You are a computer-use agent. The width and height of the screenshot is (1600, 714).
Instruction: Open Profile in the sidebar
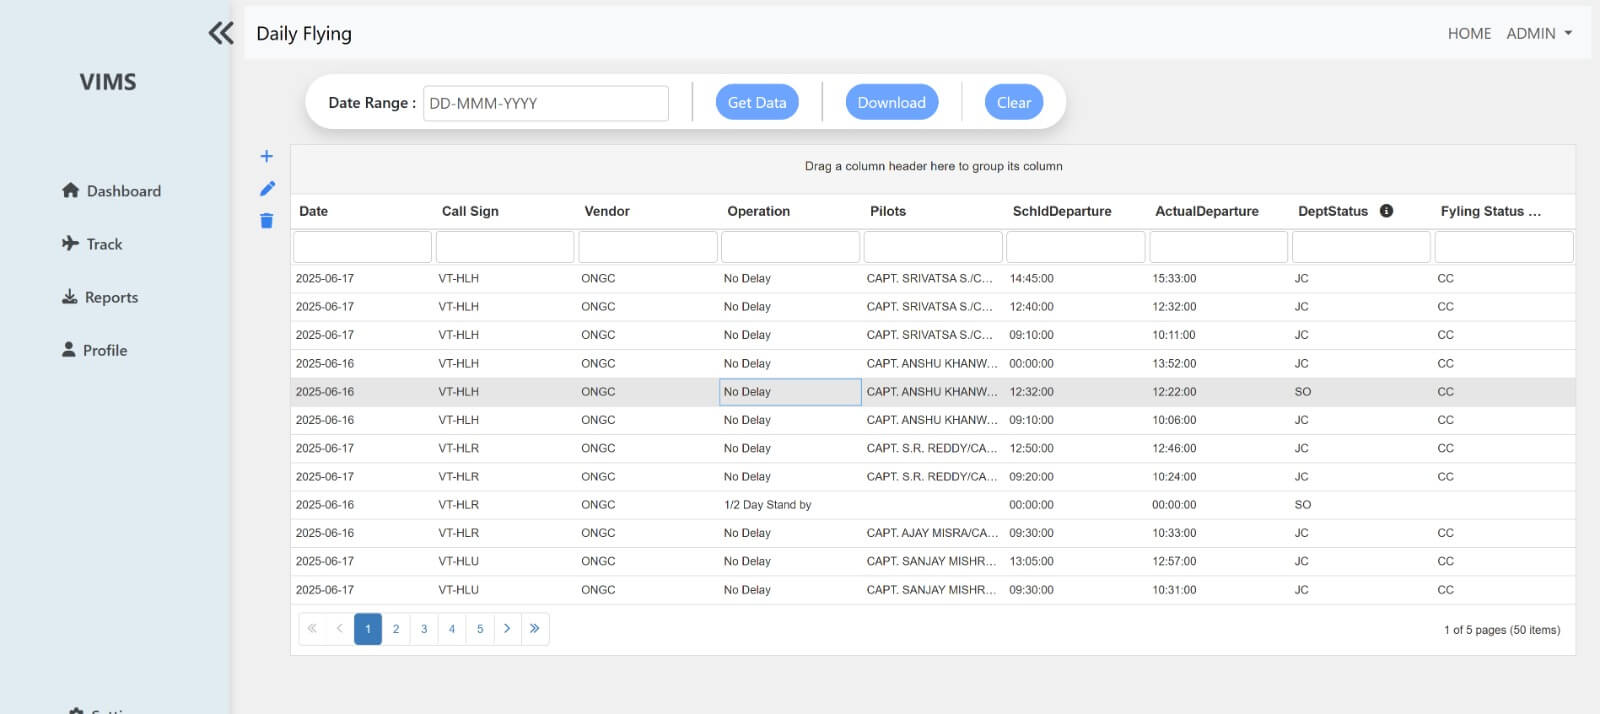[x=95, y=350]
